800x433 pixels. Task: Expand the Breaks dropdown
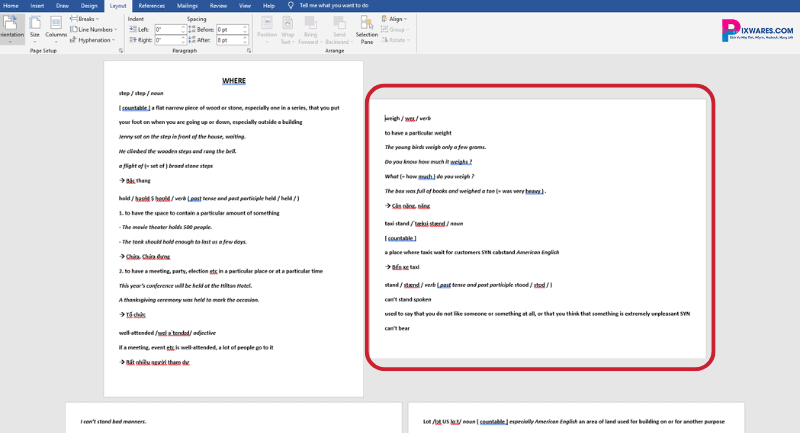coord(88,19)
